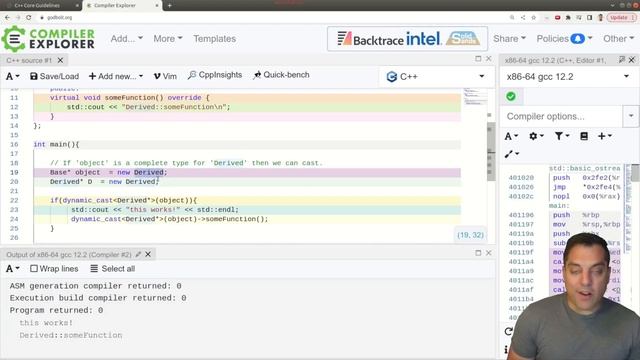Open output pane font size menu
The height and width of the screenshot is (360, 640).
coord(12,269)
